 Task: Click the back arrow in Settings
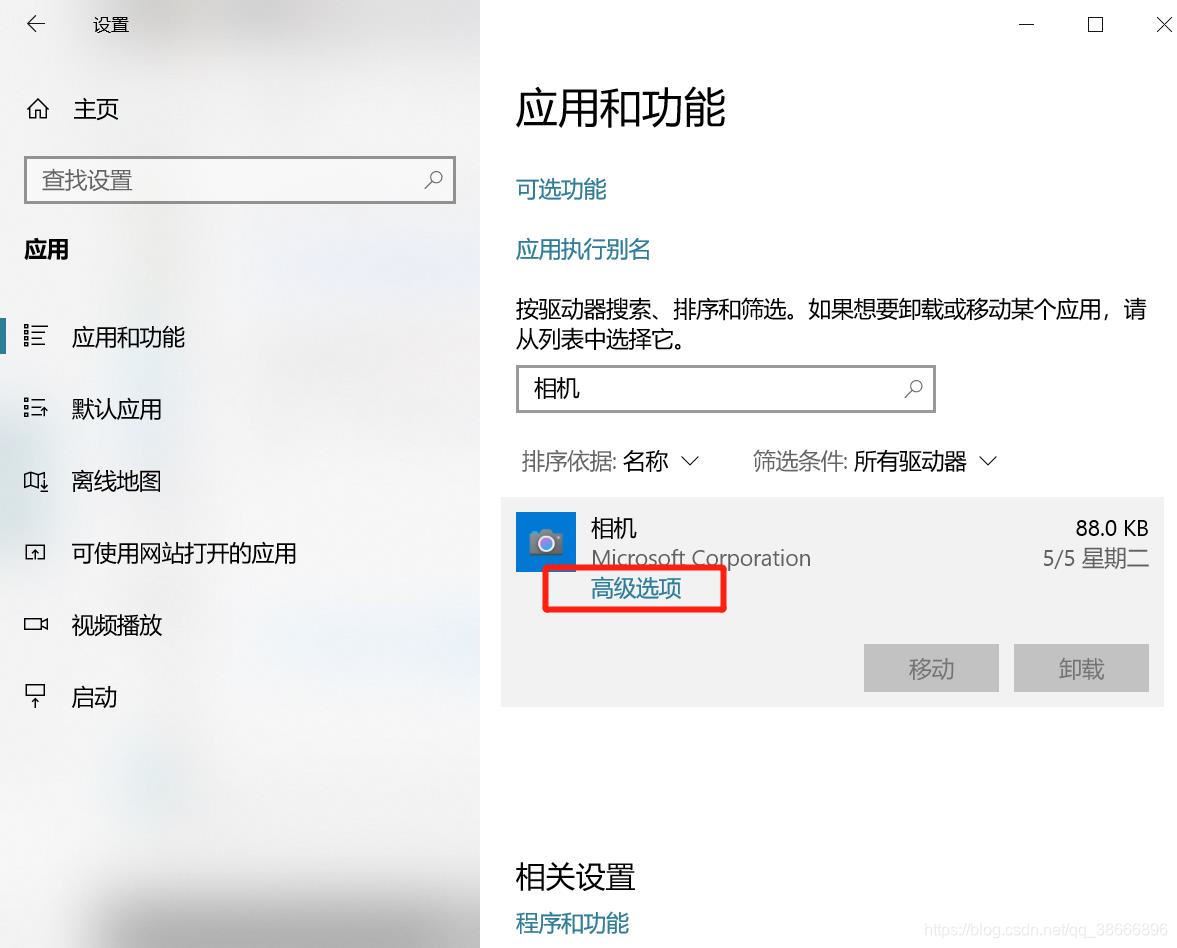[35, 24]
